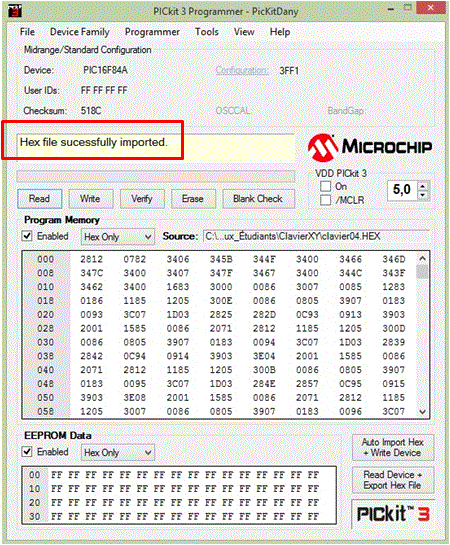The image size is (450, 545).
Task: Click Auto Import Hex + Write Device
Action: pyautogui.click(x=393, y=448)
